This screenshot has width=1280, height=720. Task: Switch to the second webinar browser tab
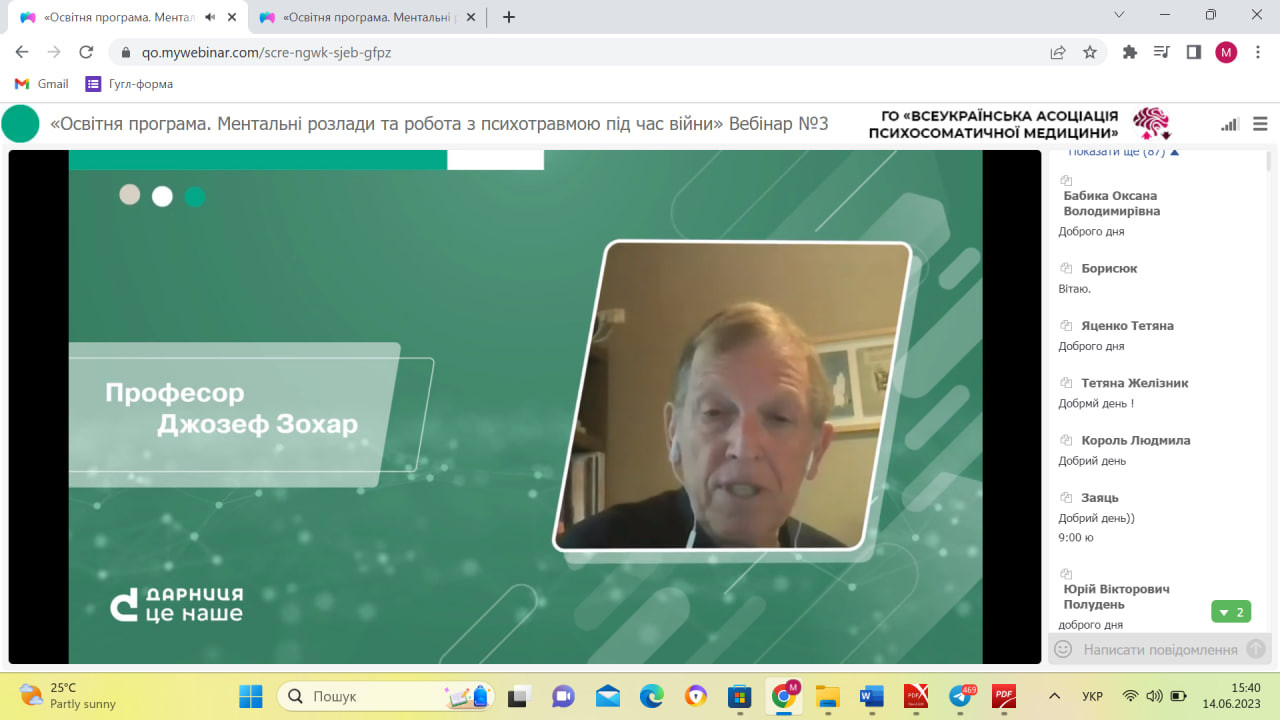367,17
